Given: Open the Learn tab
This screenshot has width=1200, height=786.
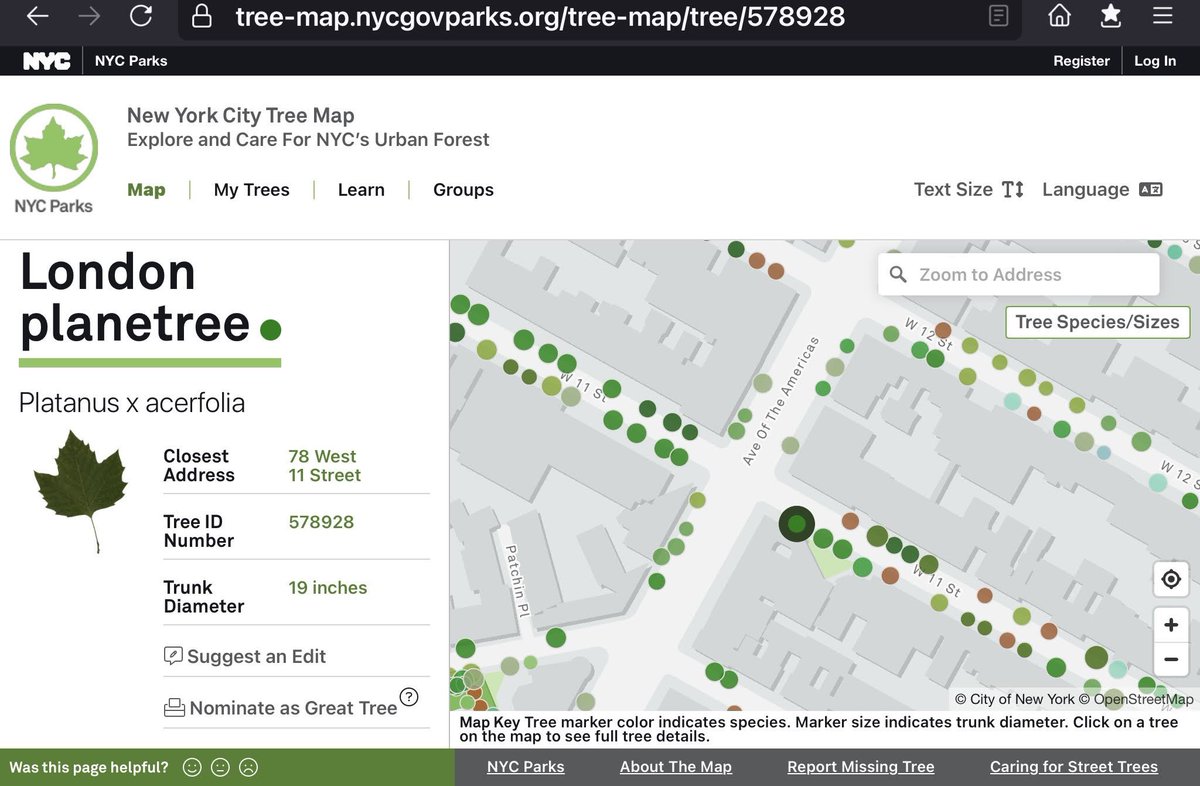Looking at the screenshot, I should [361, 189].
